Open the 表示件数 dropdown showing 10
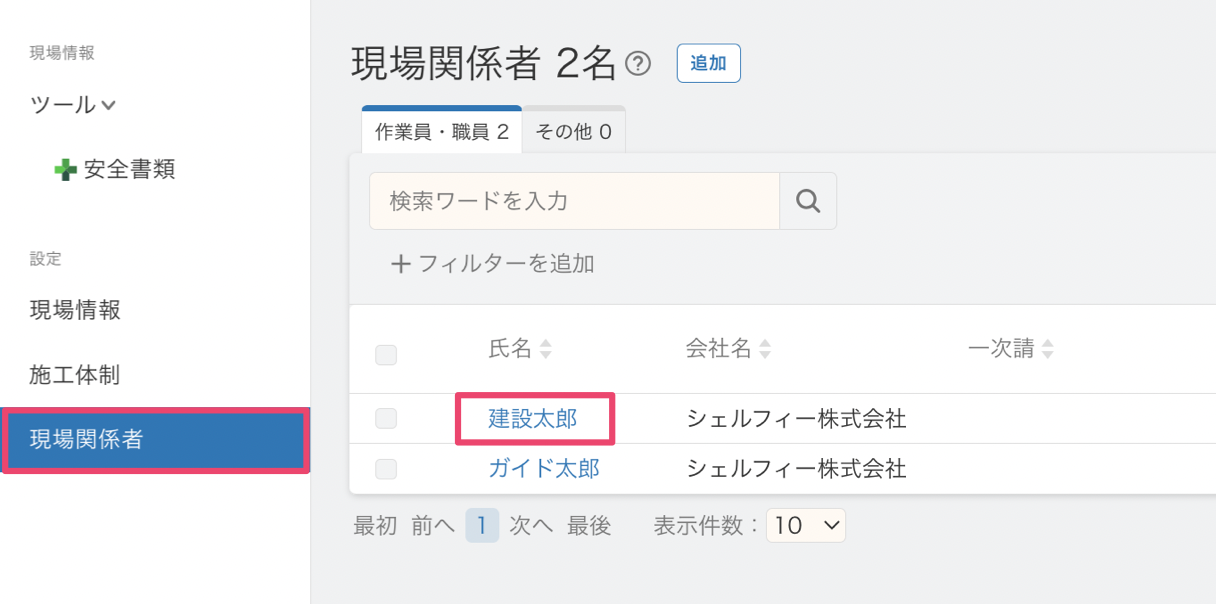 (806, 525)
